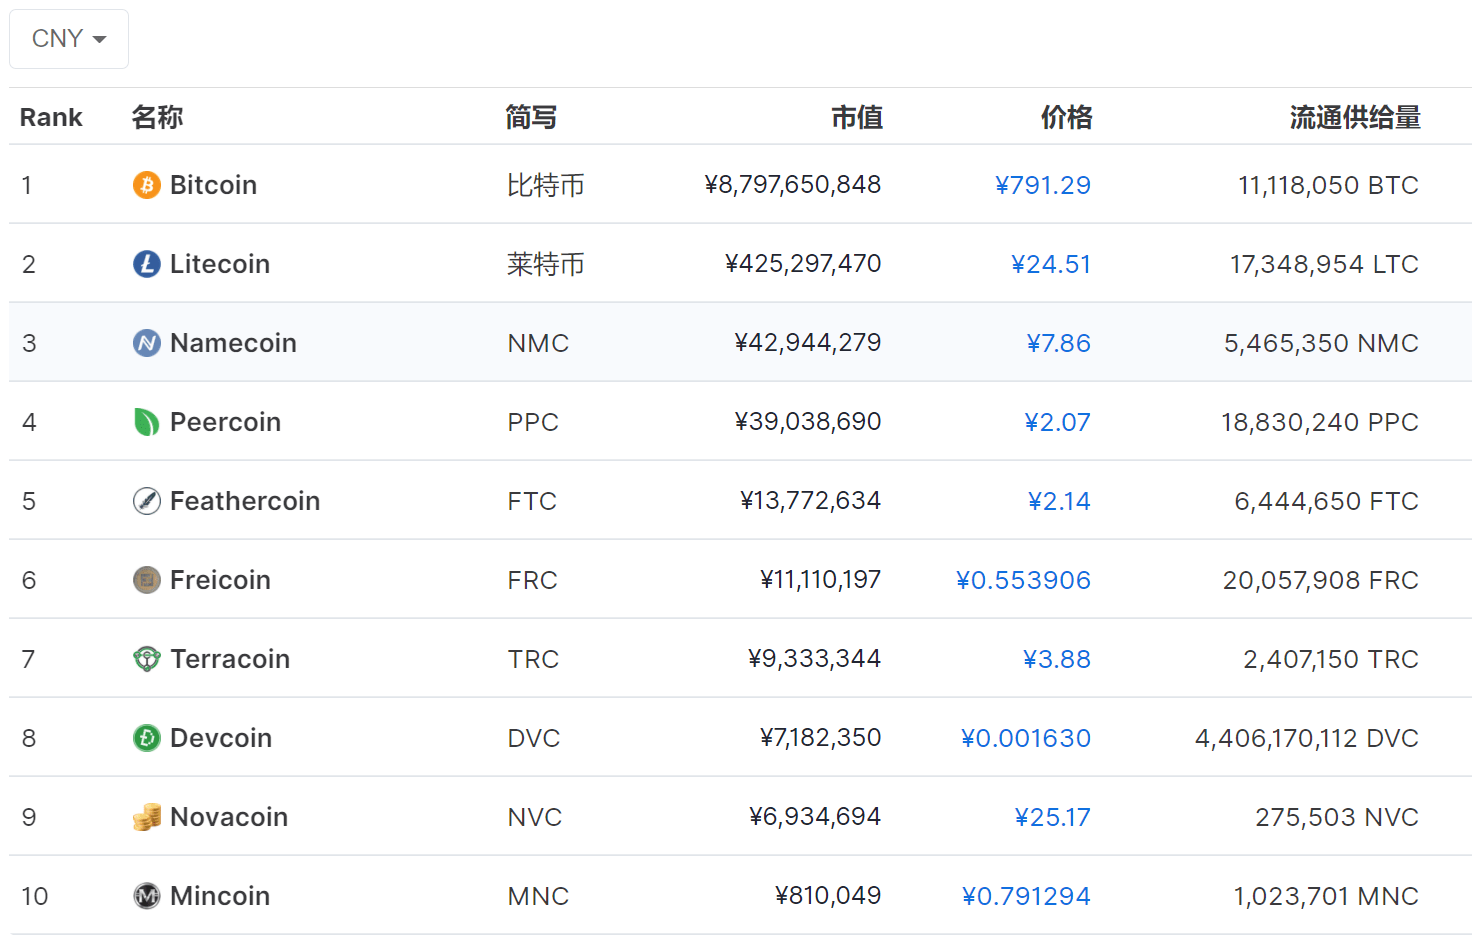The height and width of the screenshot is (938, 1472).
Task: Select Litecoin market cap ¥425,297,470
Action: 803,264
